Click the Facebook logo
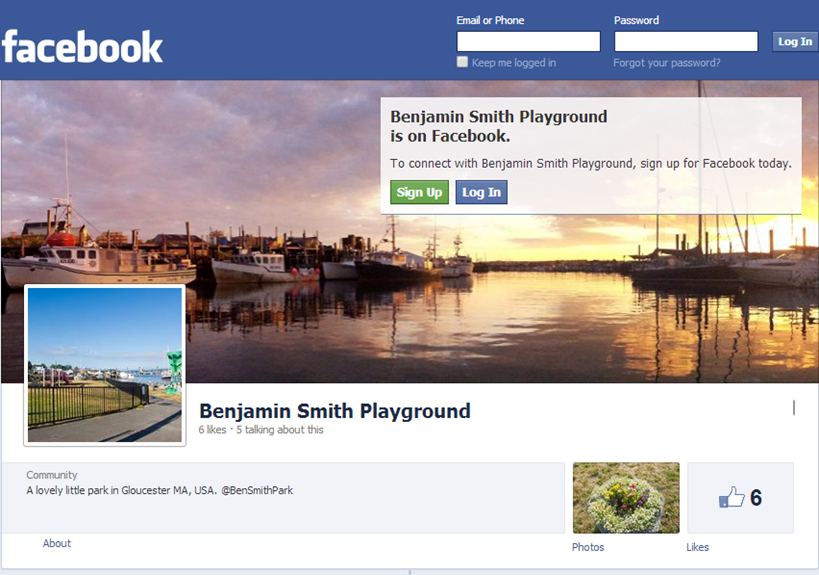The image size is (819, 575). point(82,47)
